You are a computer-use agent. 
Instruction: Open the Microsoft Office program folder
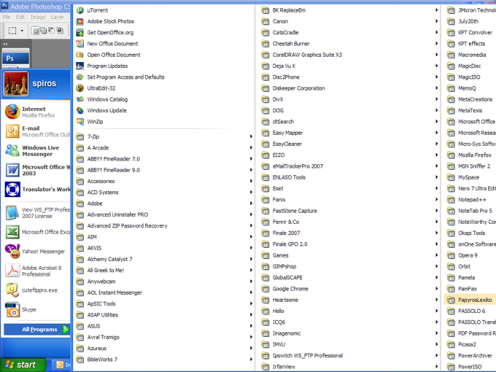click(x=470, y=122)
